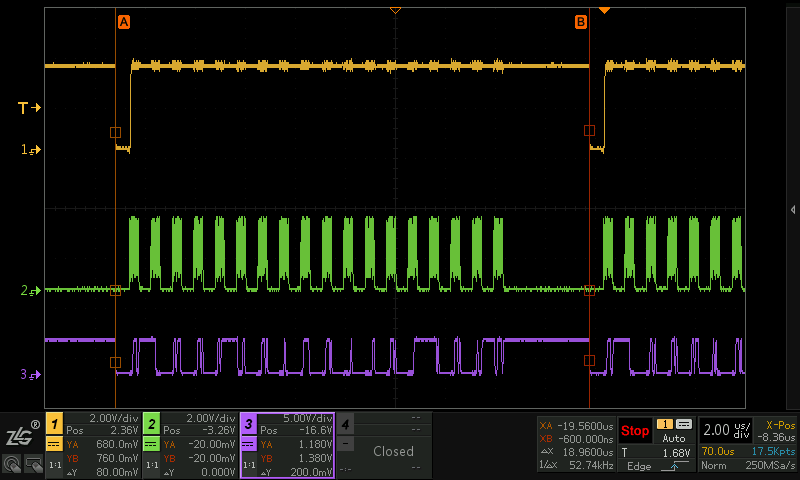This screenshot has width=800, height=480.
Task: Select the purple channel 3 button
Action: click(x=248, y=423)
